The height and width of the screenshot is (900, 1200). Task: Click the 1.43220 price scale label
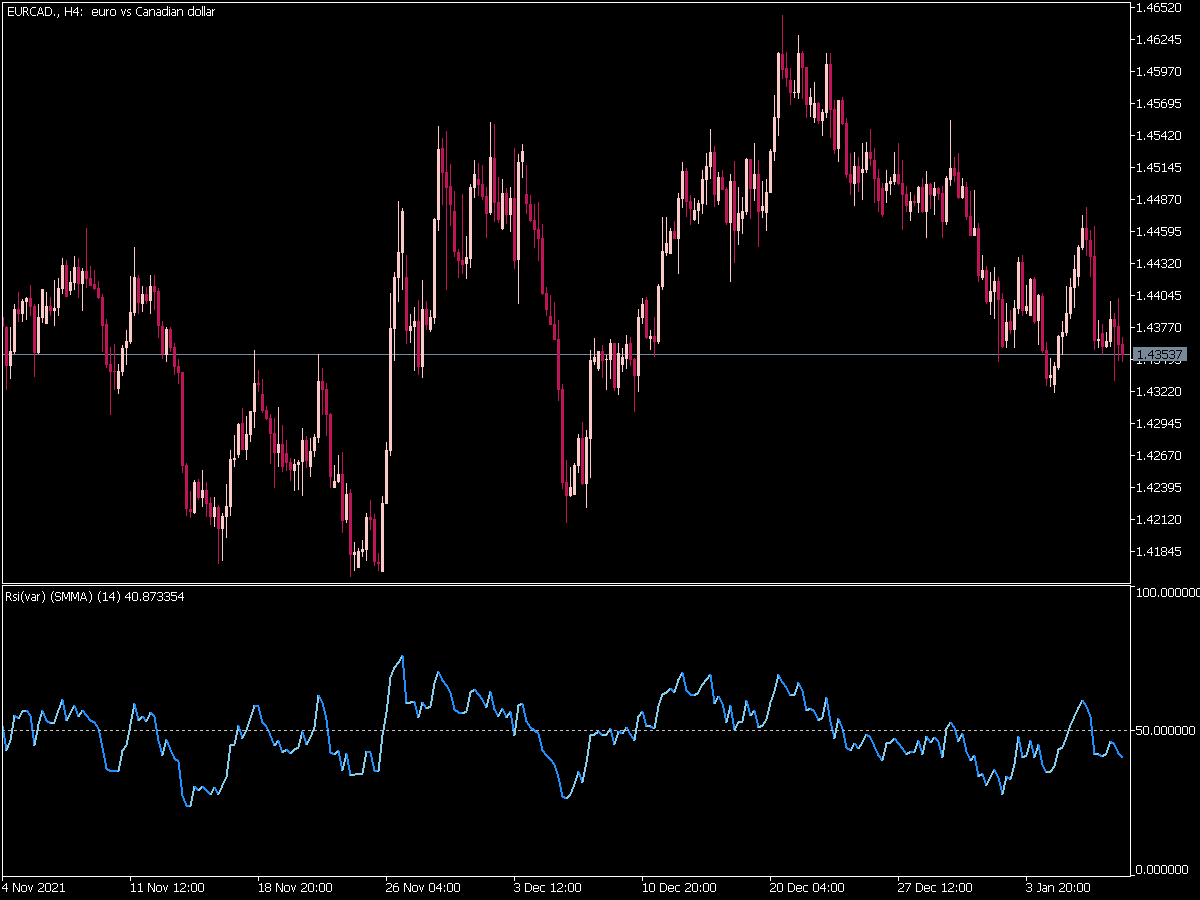[x=1161, y=392]
